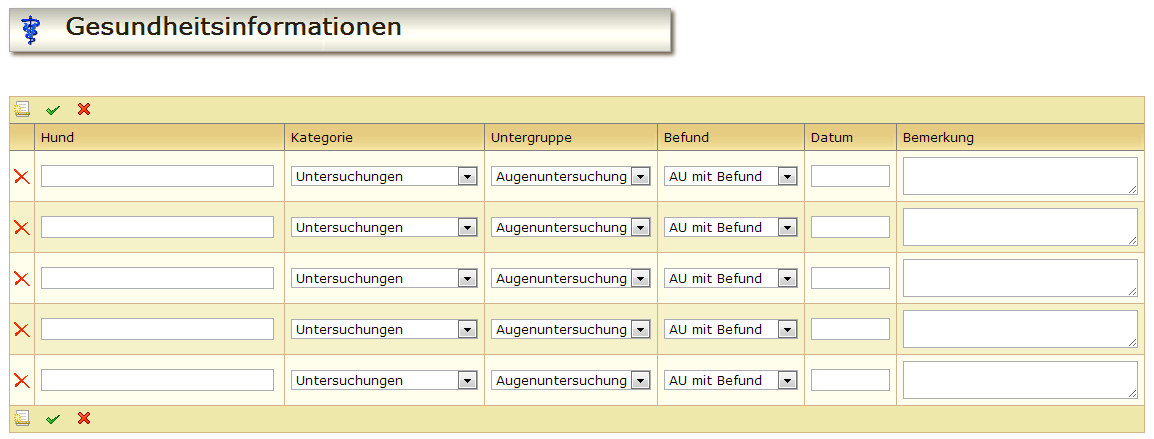The image size is (1154, 439).
Task: Click the red X in bottom toolbar
Action: point(84,418)
